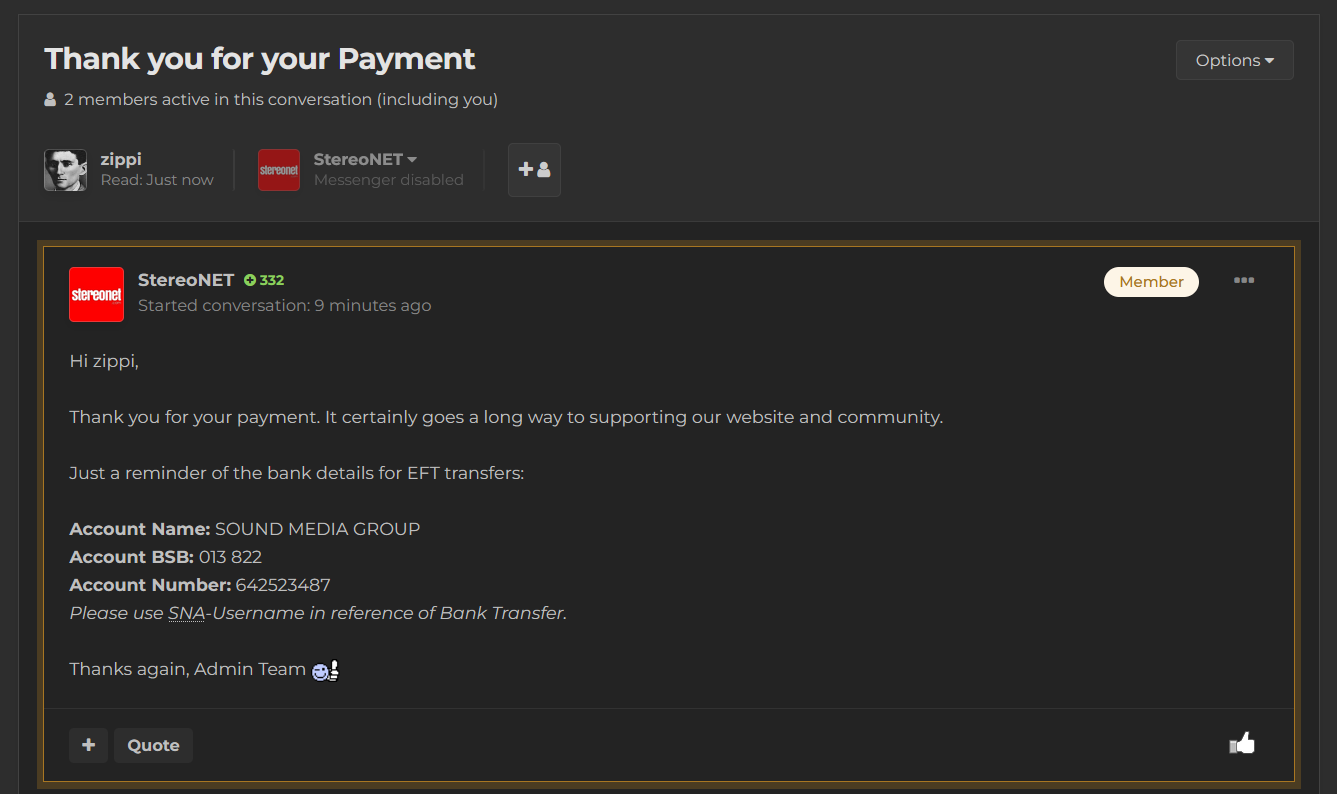Click the SOUND MEDIA GROUP account name

[x=318, y=529]
